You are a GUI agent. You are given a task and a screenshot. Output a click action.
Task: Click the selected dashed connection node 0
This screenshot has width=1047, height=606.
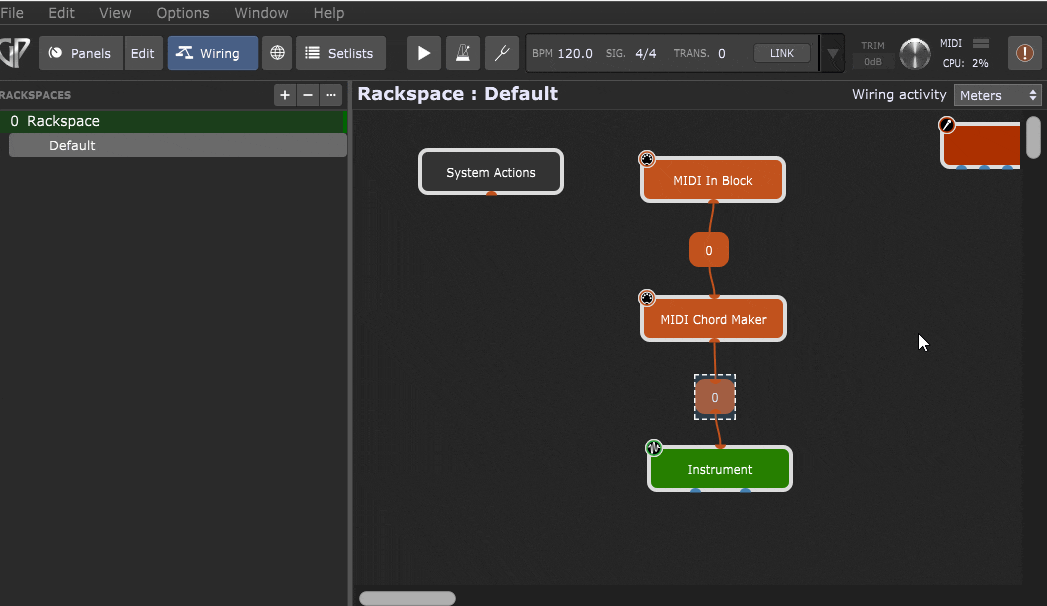[714, 397]
